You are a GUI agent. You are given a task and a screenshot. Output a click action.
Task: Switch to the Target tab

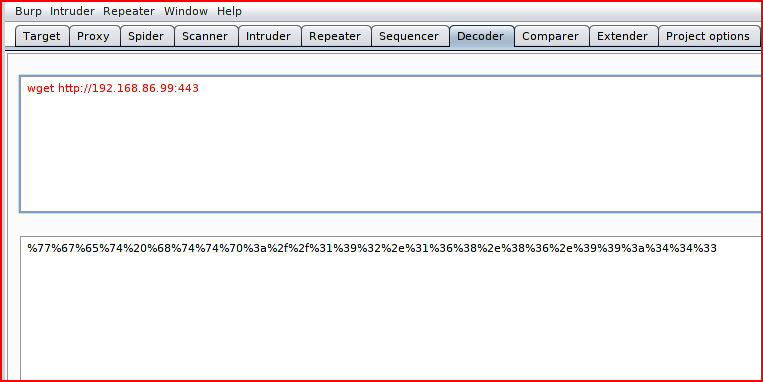(x=42, y=36)
